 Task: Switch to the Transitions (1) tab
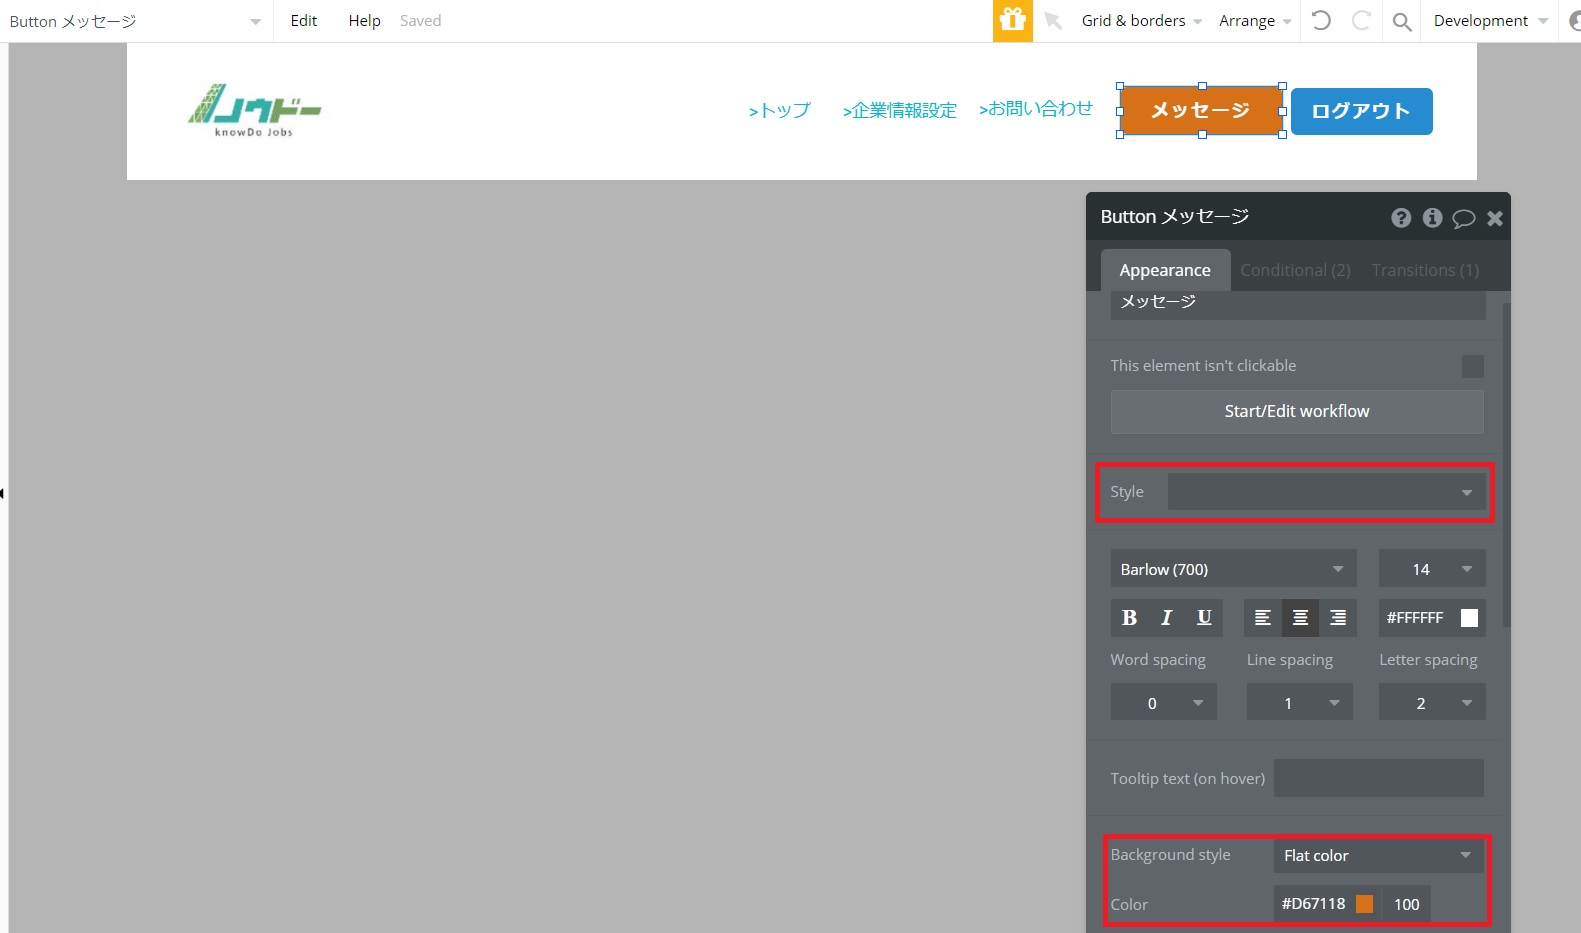point(1425,270)
